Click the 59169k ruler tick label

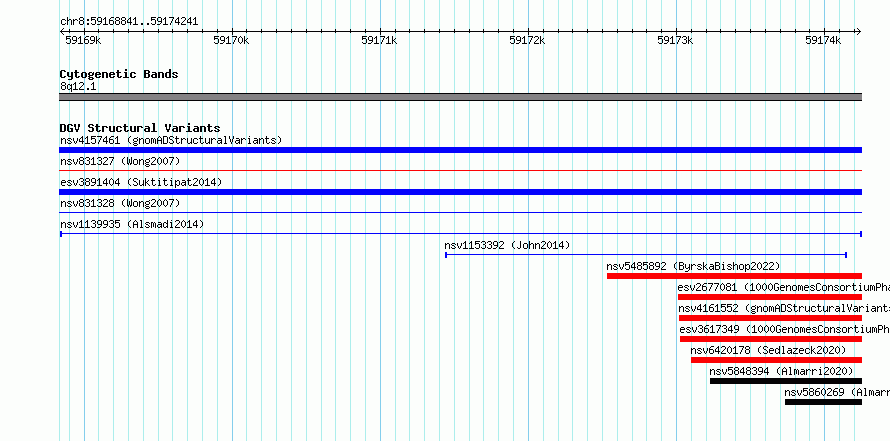83,40
